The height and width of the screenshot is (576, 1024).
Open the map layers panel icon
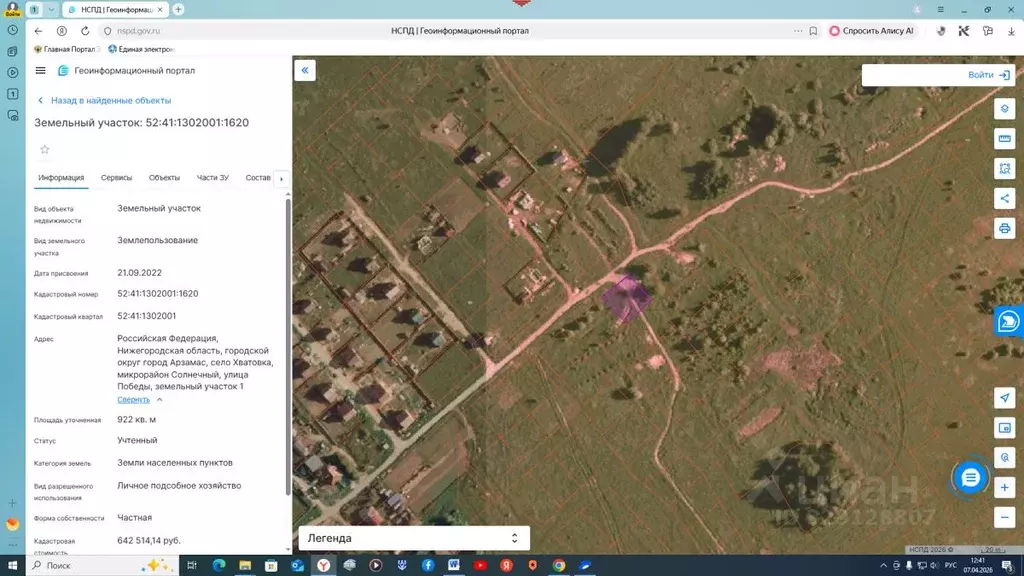click(x=1005, y=108)
